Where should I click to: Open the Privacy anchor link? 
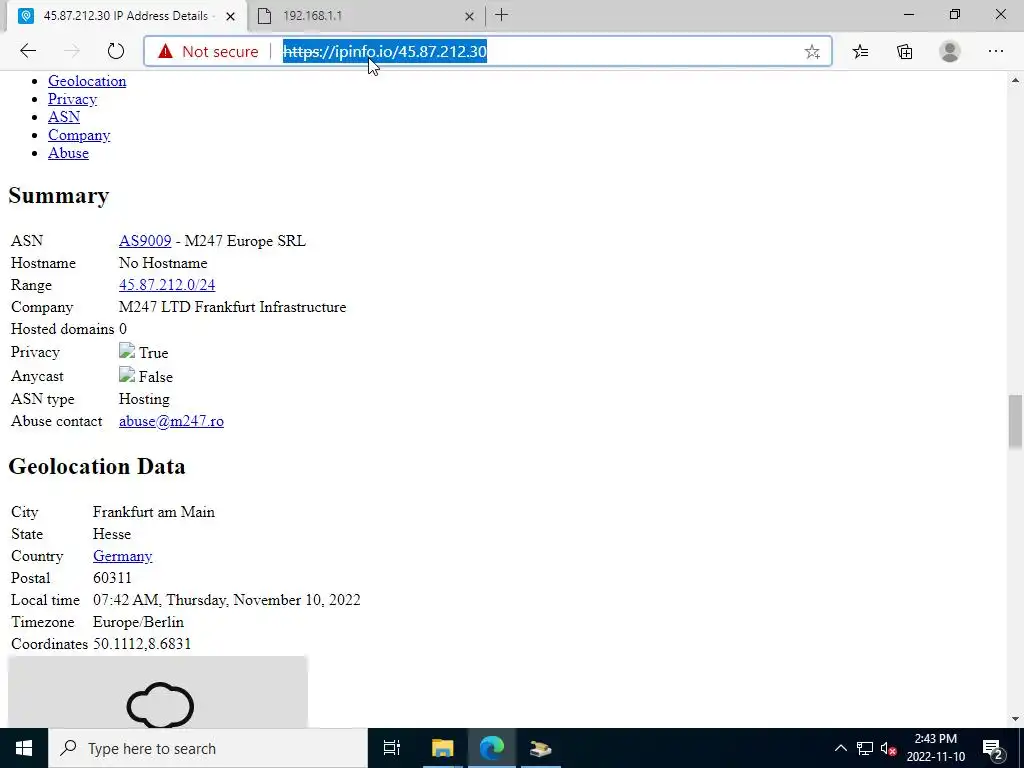(72, 99)
